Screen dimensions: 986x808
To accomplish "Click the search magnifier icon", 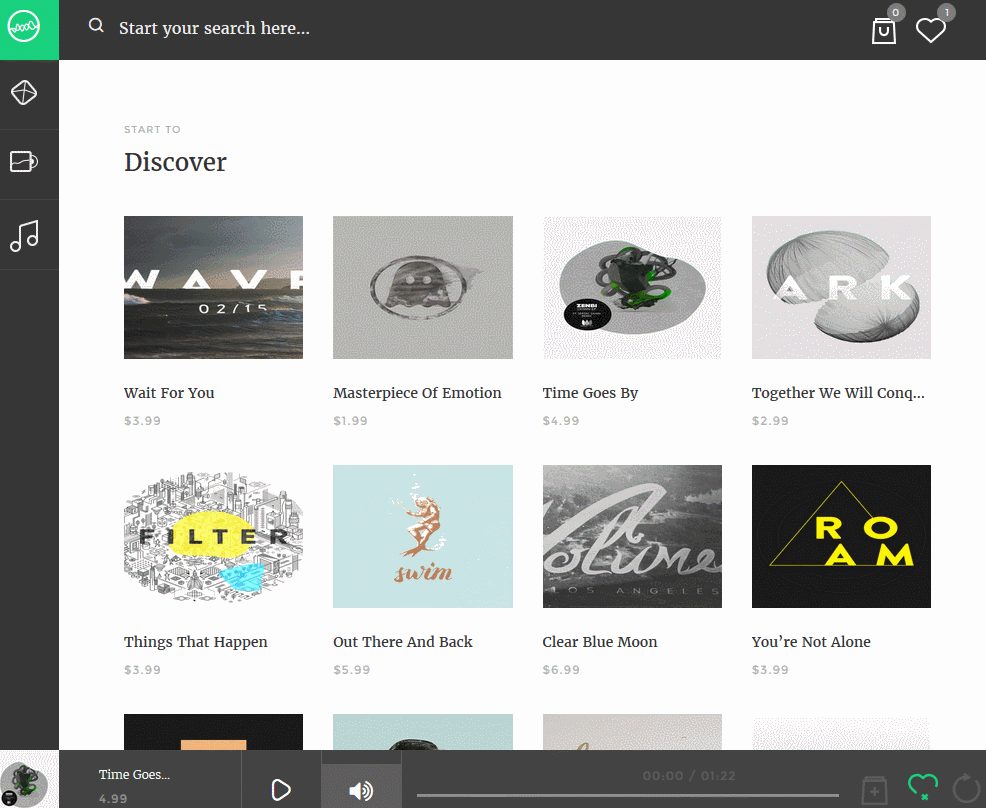I will [x=96, y=26].
